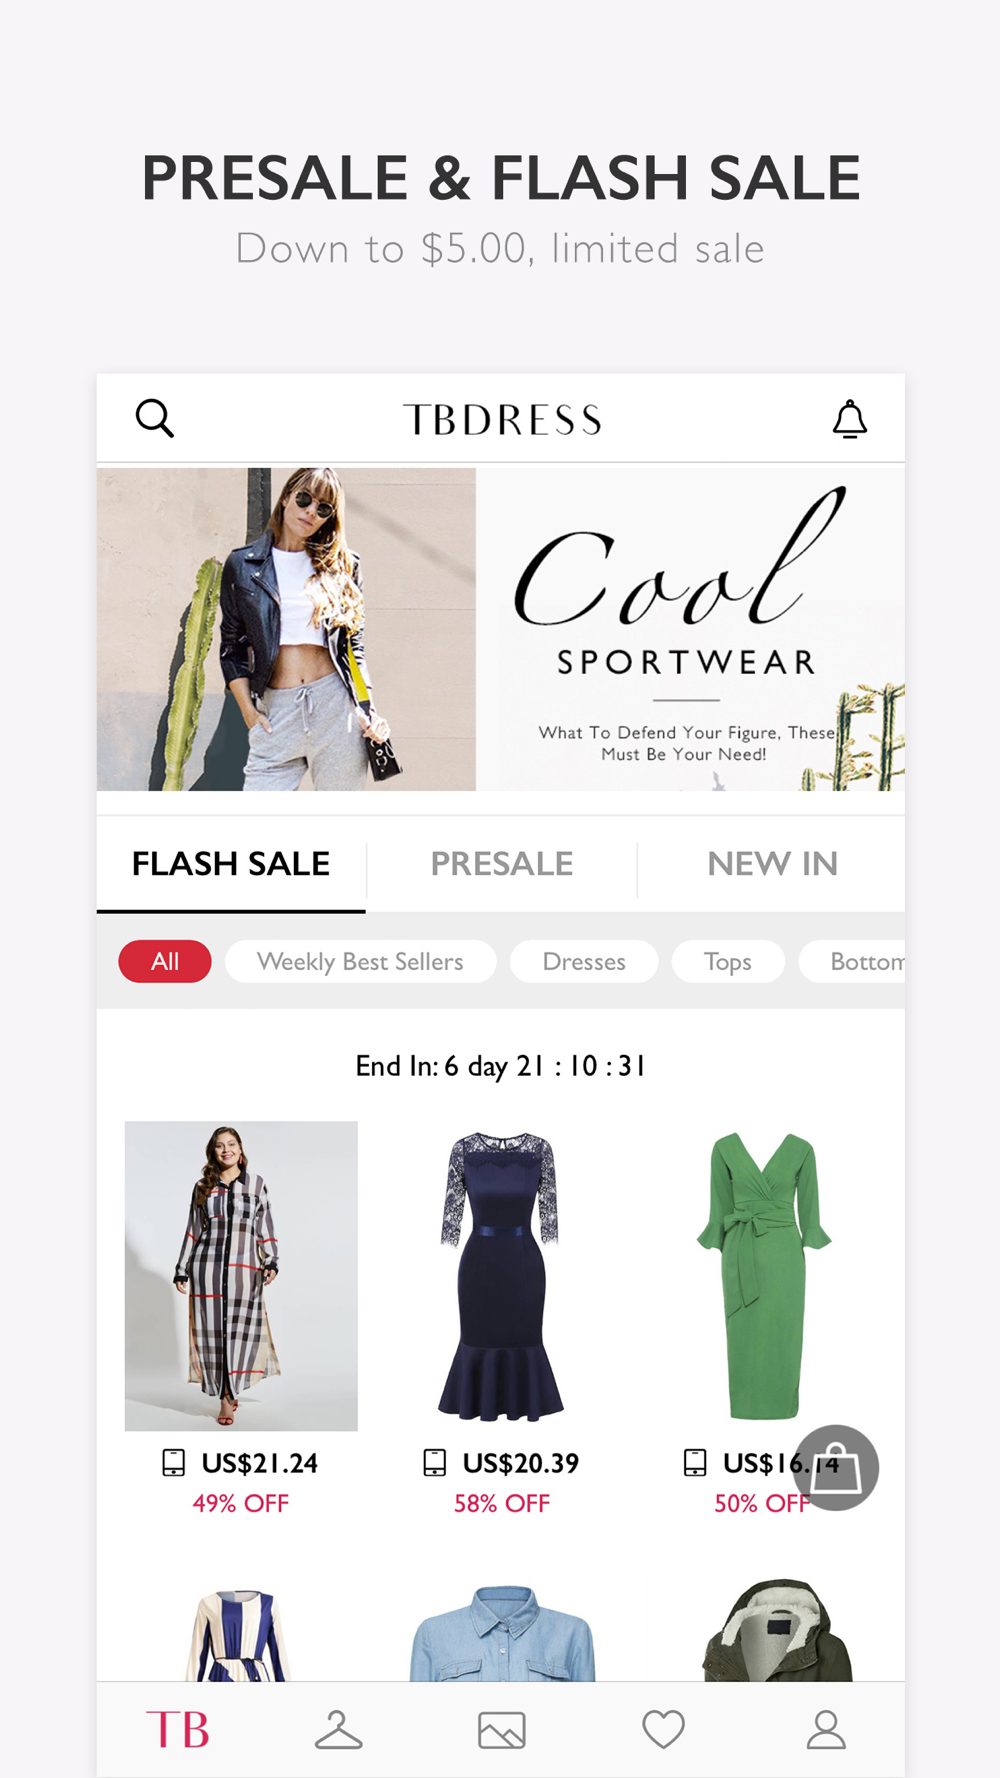Viewport: 1000px width, 1778px height.
Task: Open the plaid maxi dress product
Action: pyautogui.click(x=241, y=1276)
